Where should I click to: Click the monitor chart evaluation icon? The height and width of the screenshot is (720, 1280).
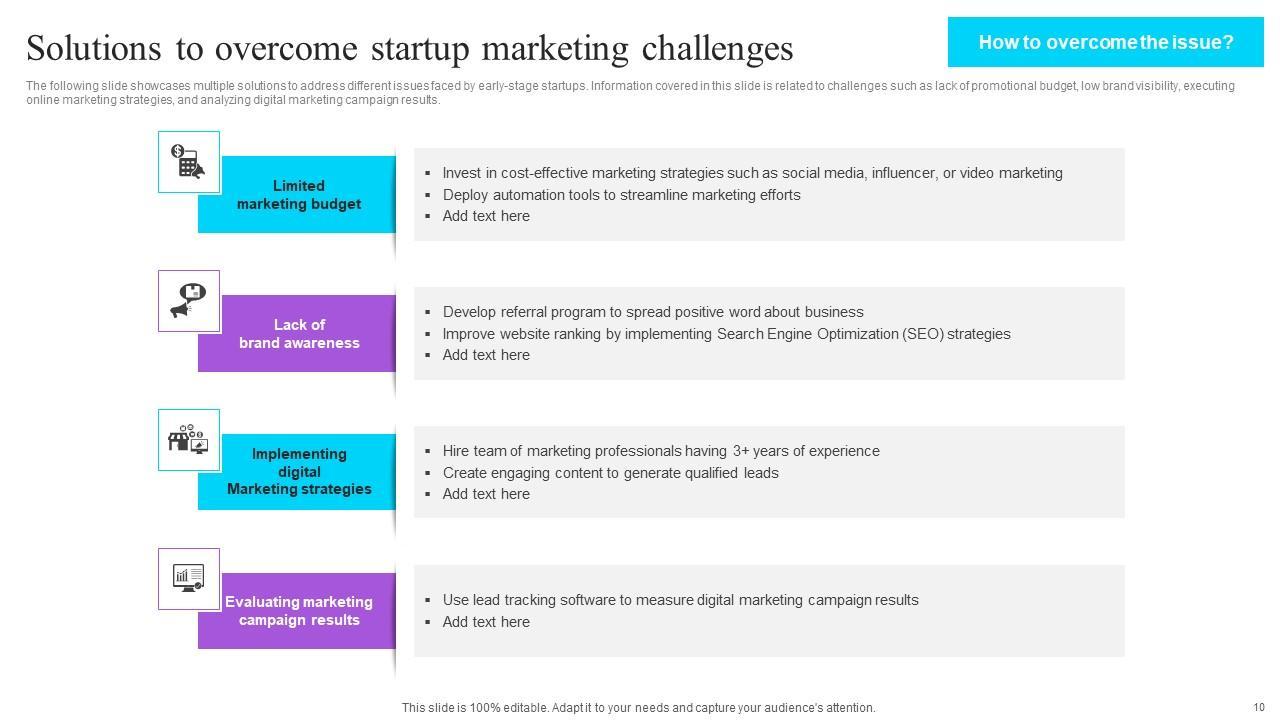click(188, 579)
